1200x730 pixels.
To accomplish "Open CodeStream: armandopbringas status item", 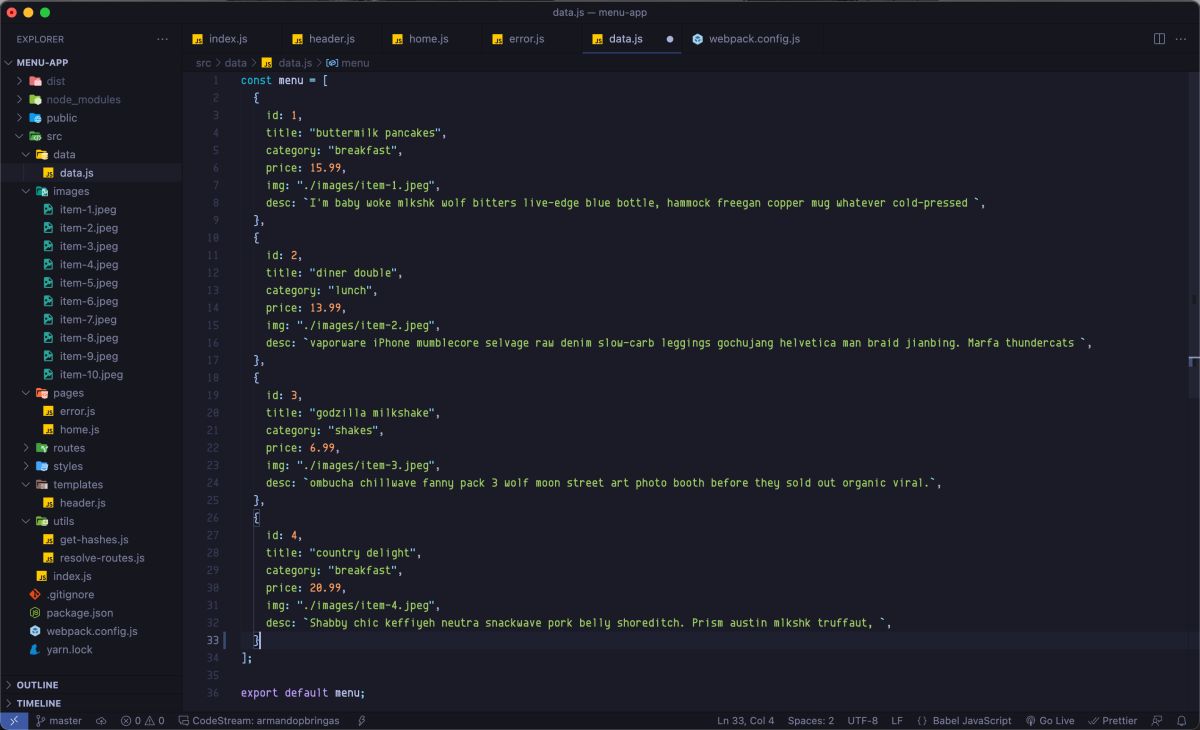I will 258,720.
